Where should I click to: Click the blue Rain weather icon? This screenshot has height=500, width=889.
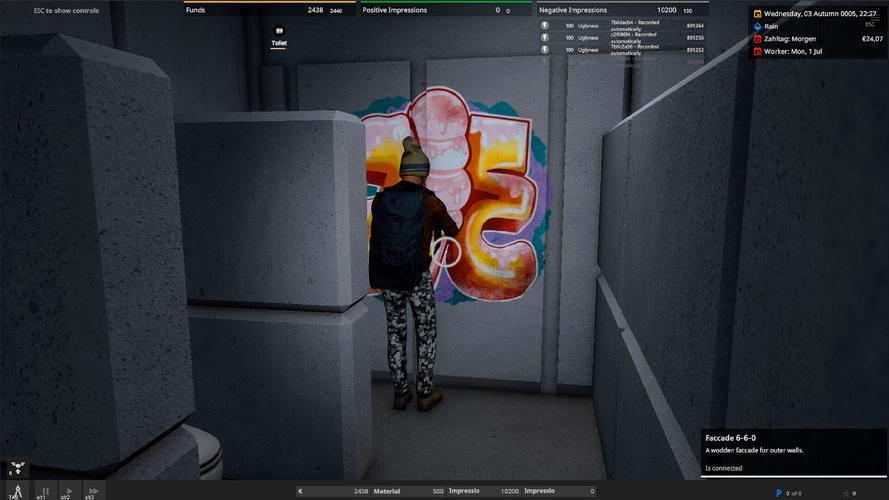(757, 26)
